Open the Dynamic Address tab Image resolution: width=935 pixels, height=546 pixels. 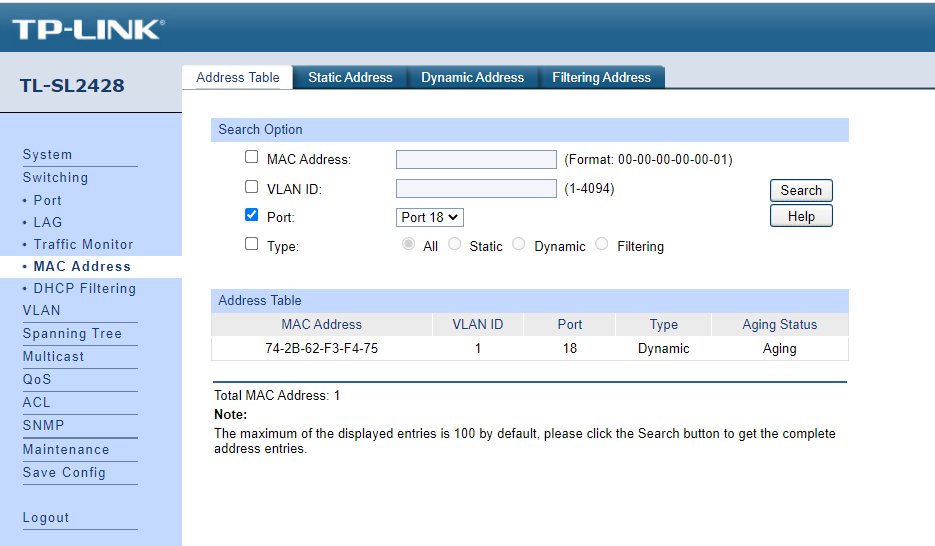472,77
